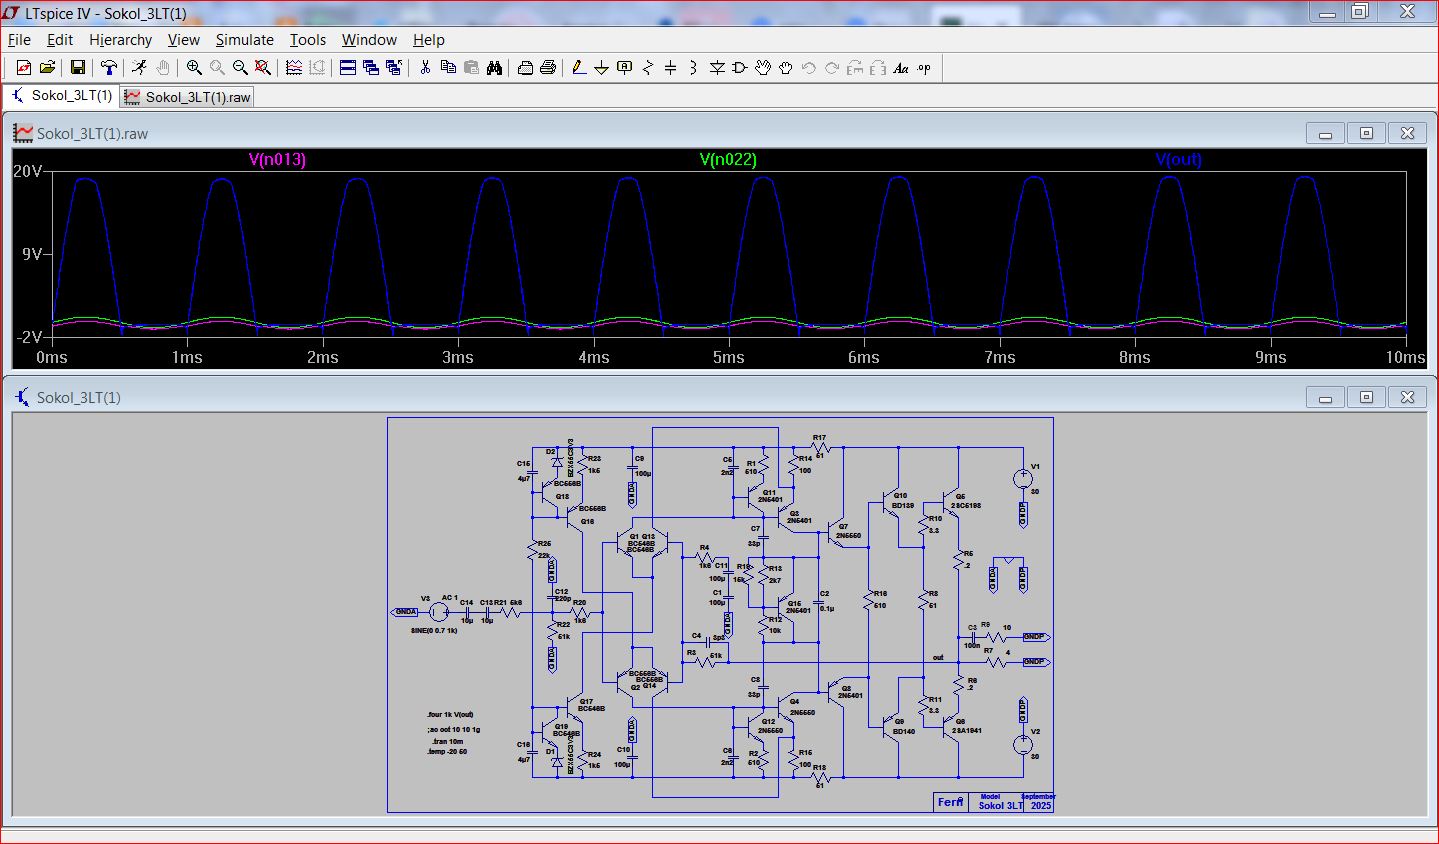
Task: Choose the Diode component tool
Action: [717, 68]
